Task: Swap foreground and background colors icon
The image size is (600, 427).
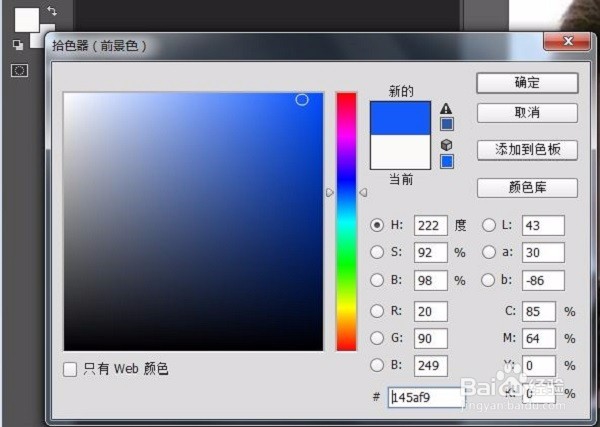Action: pyautogui.click(x=52, y=11)
